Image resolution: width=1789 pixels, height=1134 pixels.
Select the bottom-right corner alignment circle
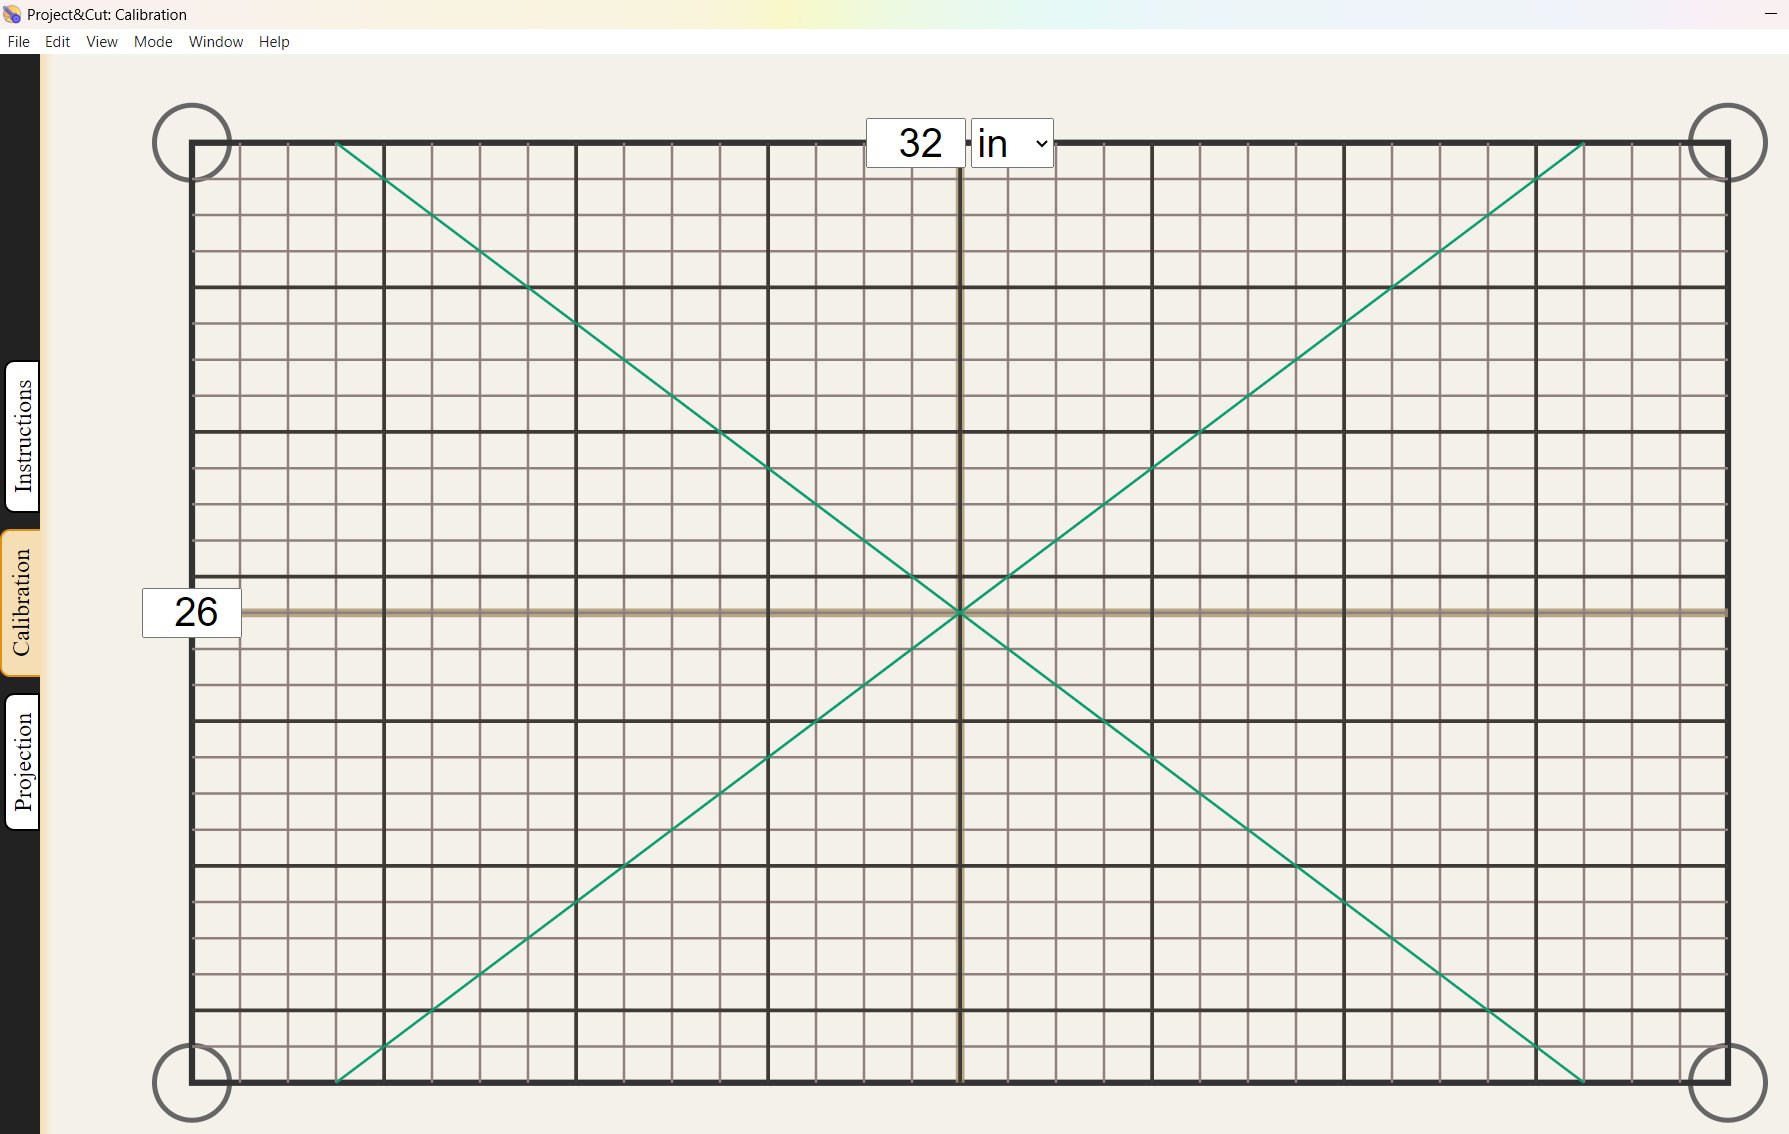click(x=1727, y=1083)
